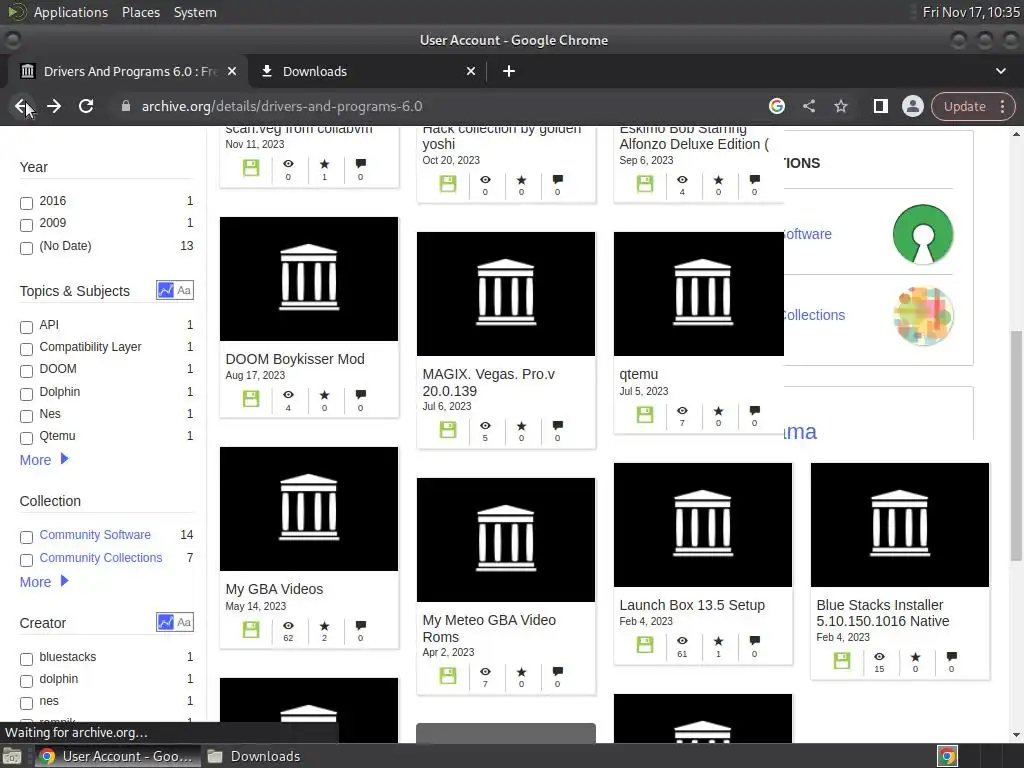The height and width of the screenshot is (768, 1024).
Task: Open the Downloads taskbar window
Action: tap(255, 756)
